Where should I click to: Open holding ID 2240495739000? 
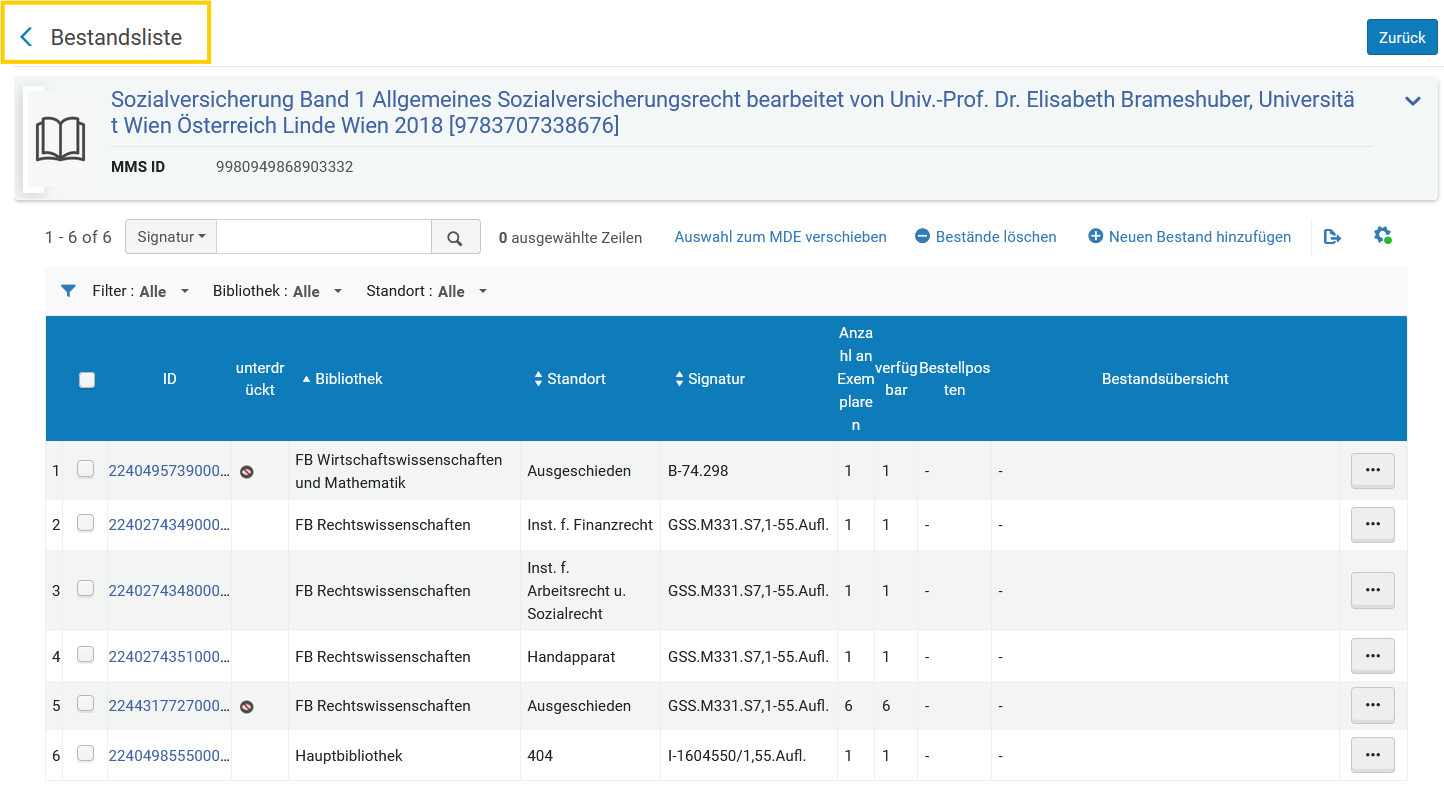click(169, 471)
